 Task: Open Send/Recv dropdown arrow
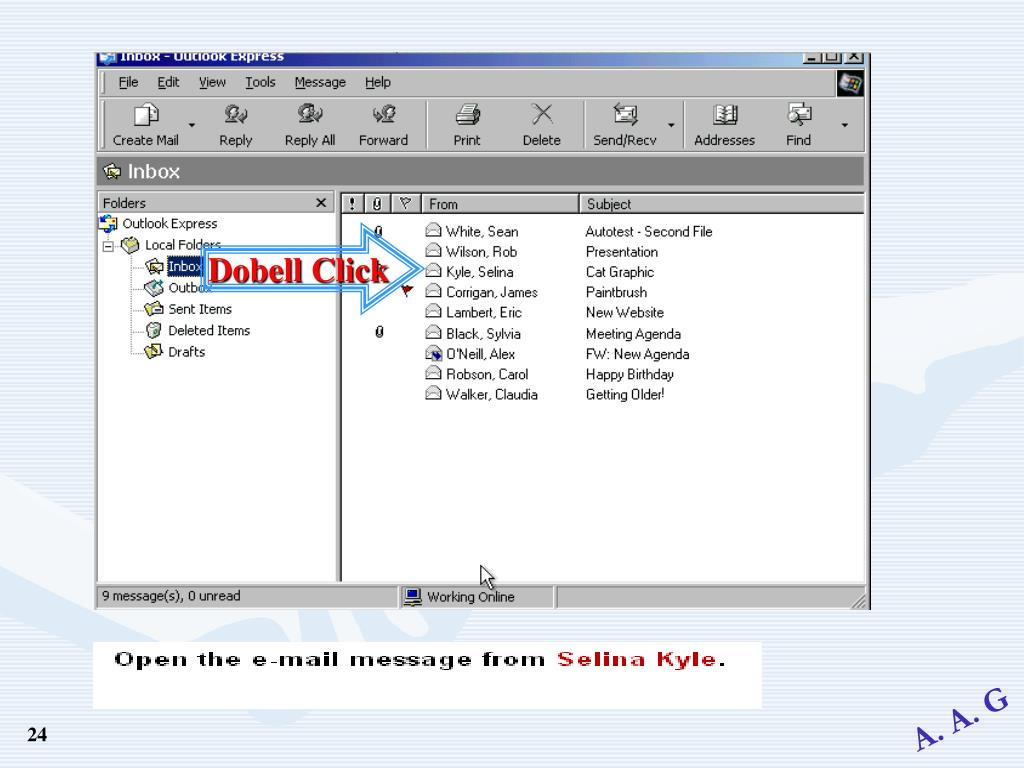click(x=671, y=124)
